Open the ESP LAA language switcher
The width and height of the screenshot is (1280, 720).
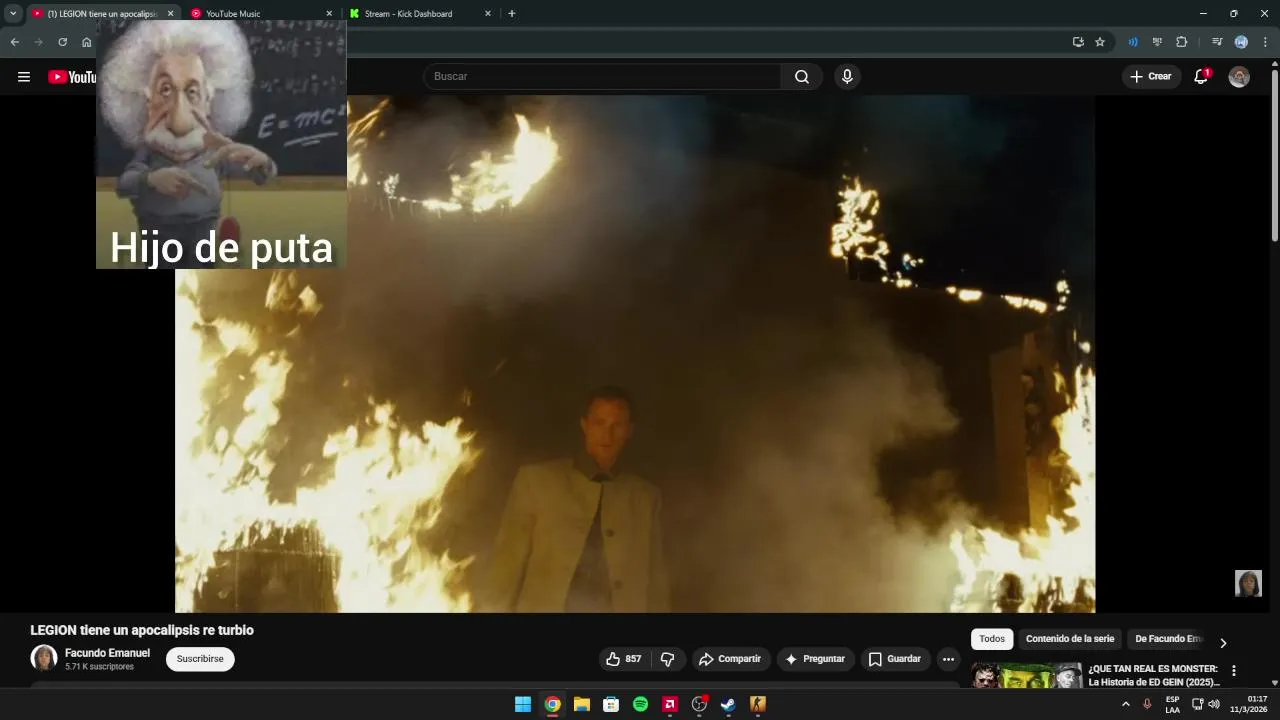pos(1172,704)
